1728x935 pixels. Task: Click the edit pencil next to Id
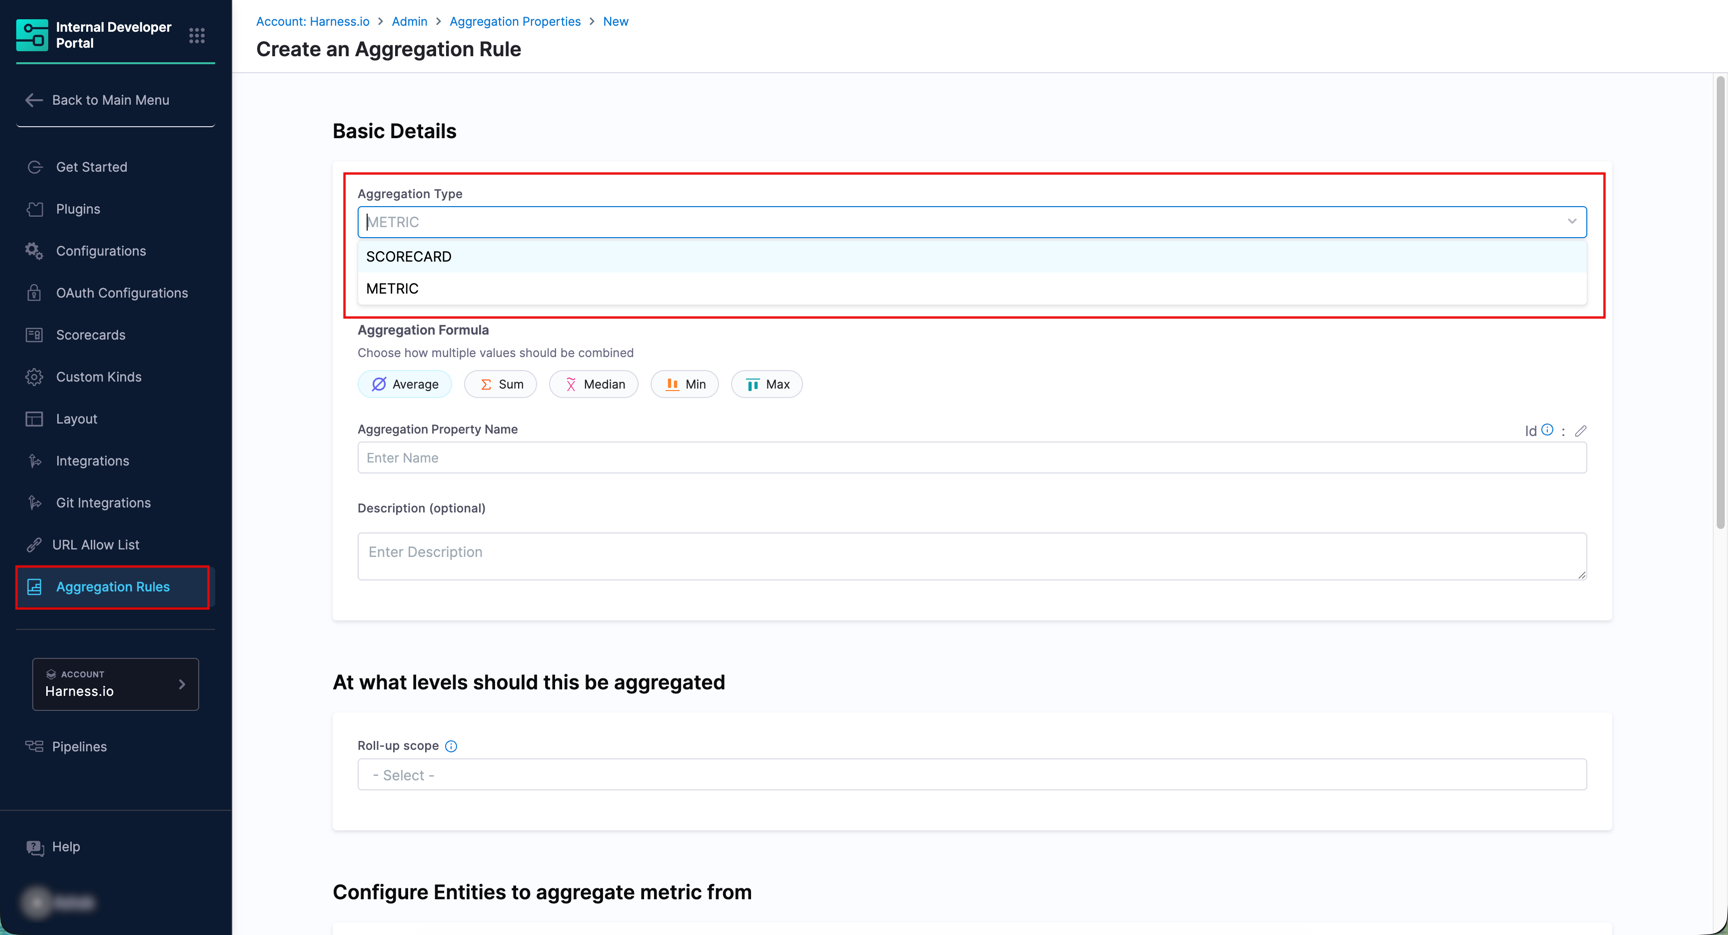click(x=1580, y=430)
